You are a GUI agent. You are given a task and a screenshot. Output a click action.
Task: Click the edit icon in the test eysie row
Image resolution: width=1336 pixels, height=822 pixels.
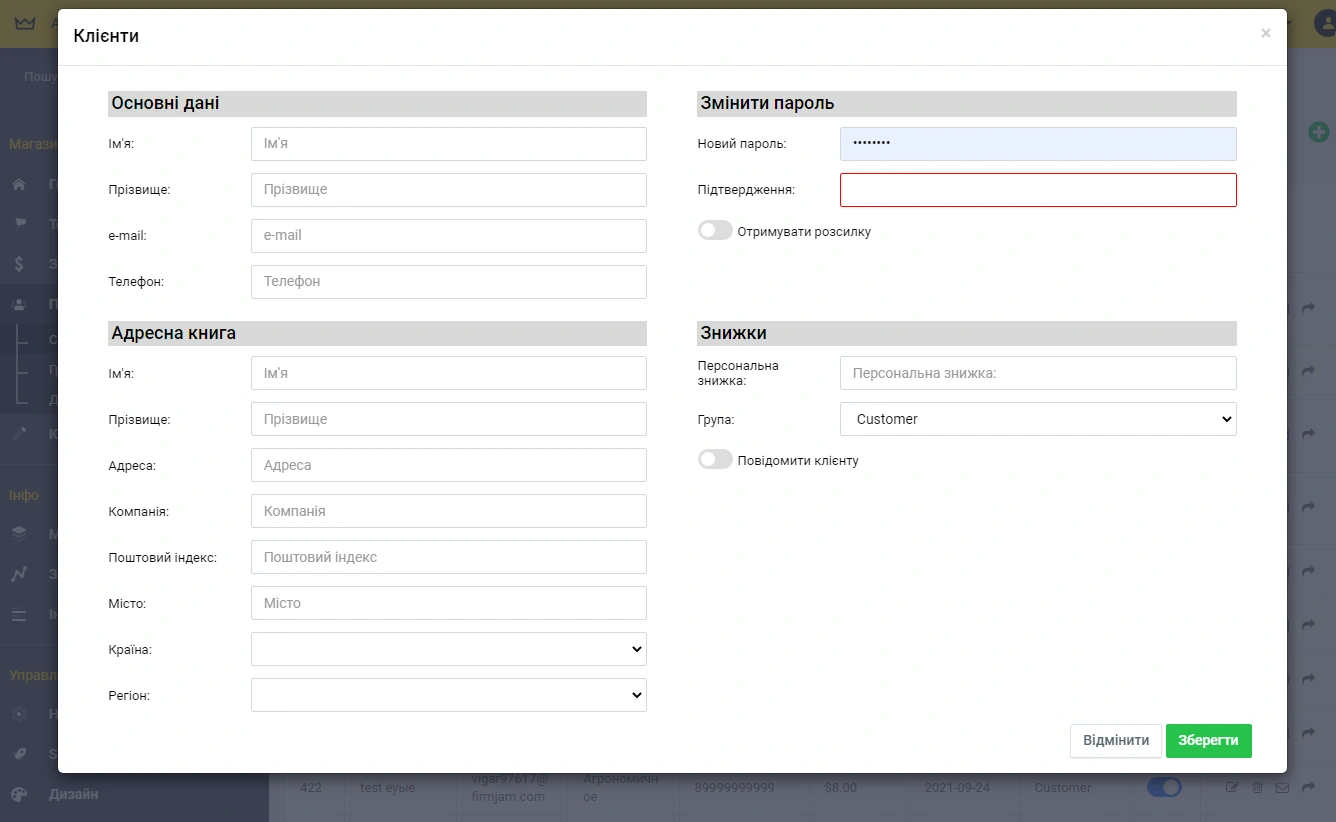click(x=1232, y=788)
